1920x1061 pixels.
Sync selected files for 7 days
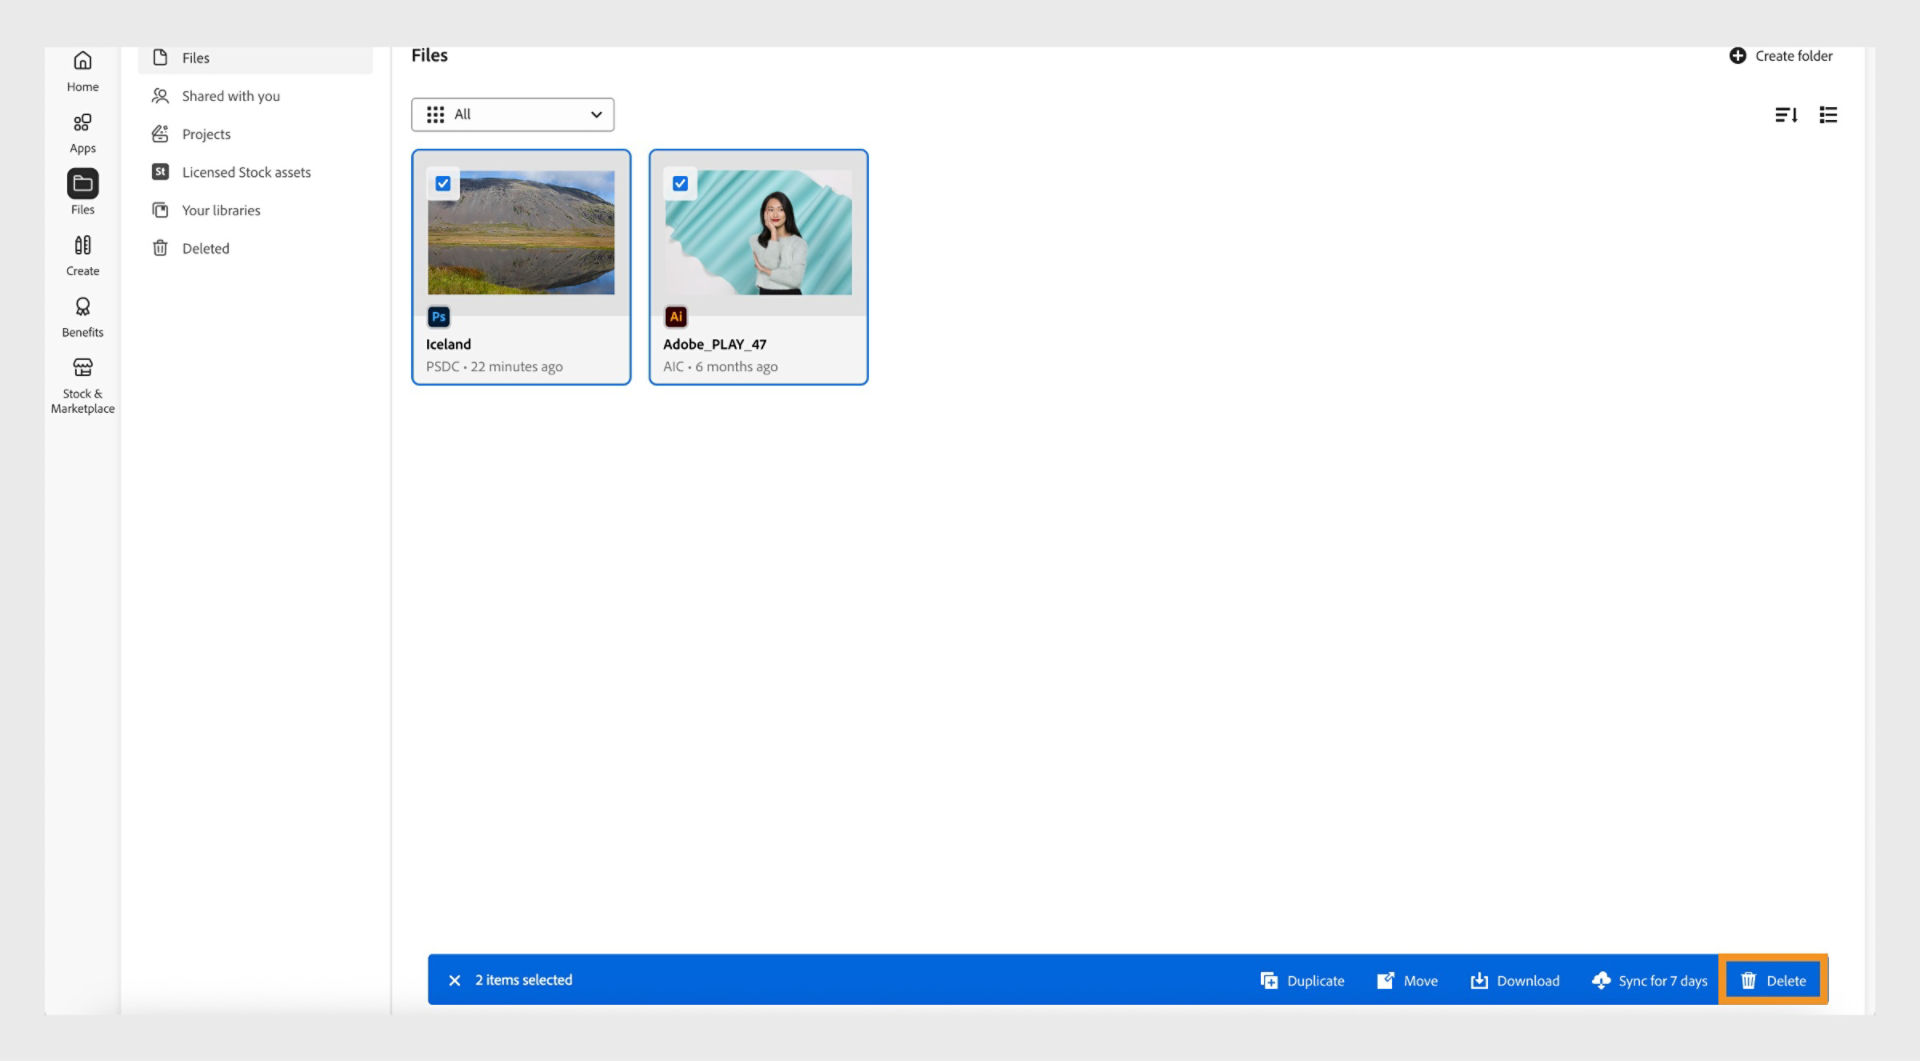coord(1649,980)
